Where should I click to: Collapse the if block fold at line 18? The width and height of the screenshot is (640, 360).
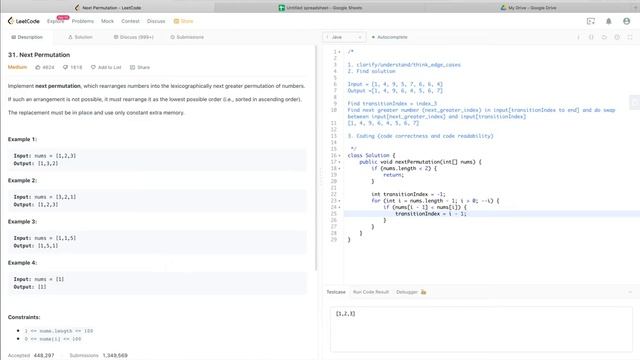click(339, 169)
